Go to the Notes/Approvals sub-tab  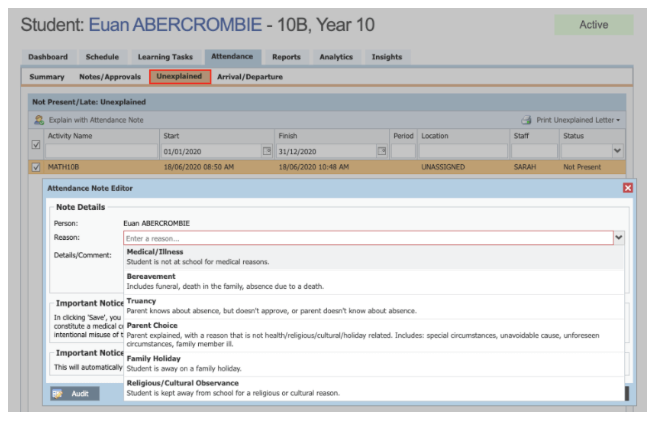coord(110,77)
